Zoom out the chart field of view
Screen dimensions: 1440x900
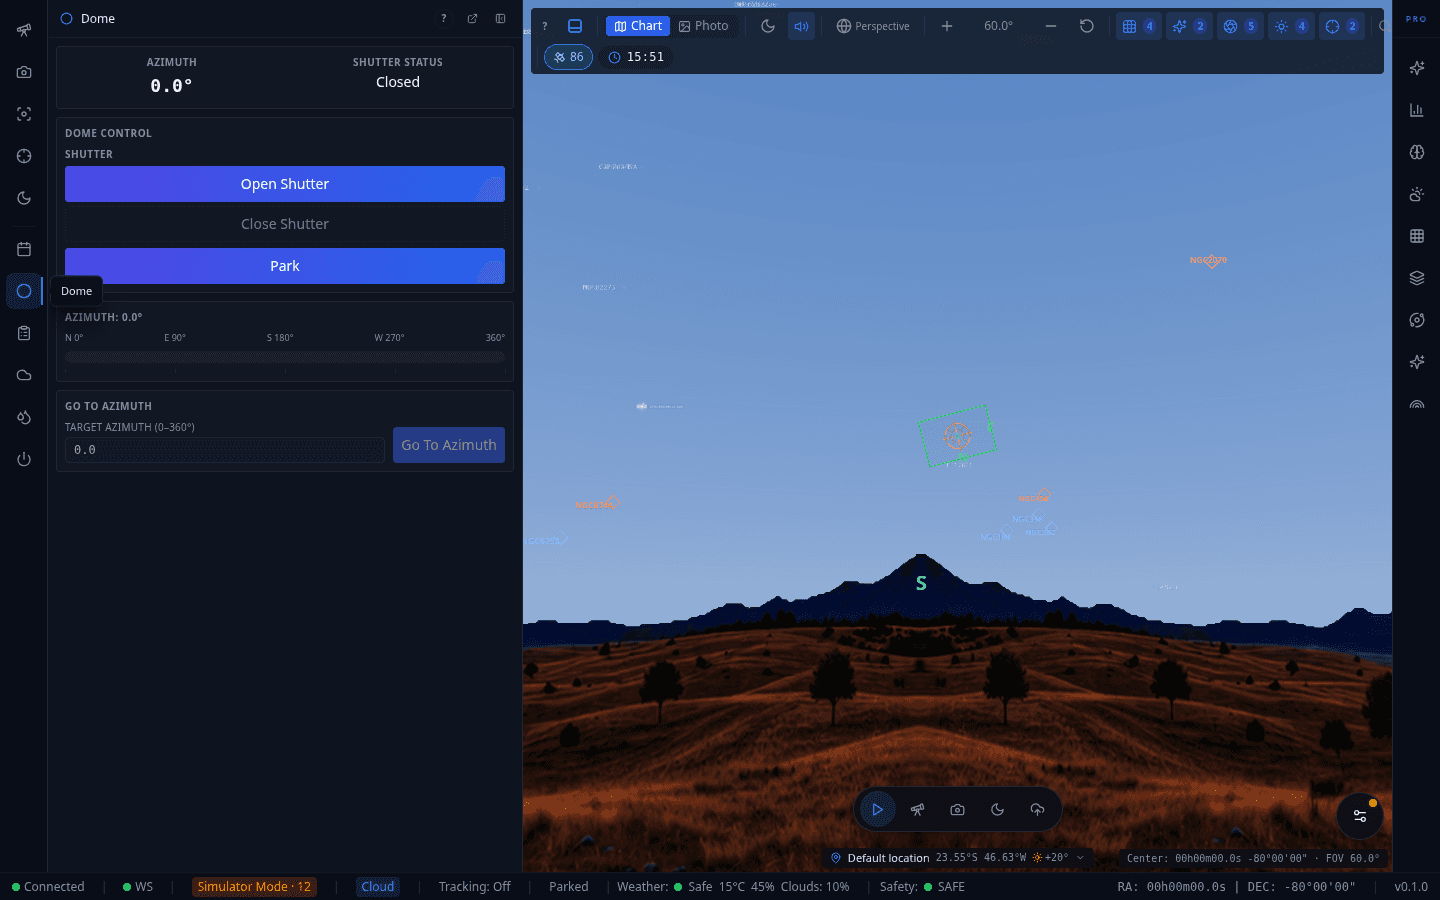click(1051, 26)
